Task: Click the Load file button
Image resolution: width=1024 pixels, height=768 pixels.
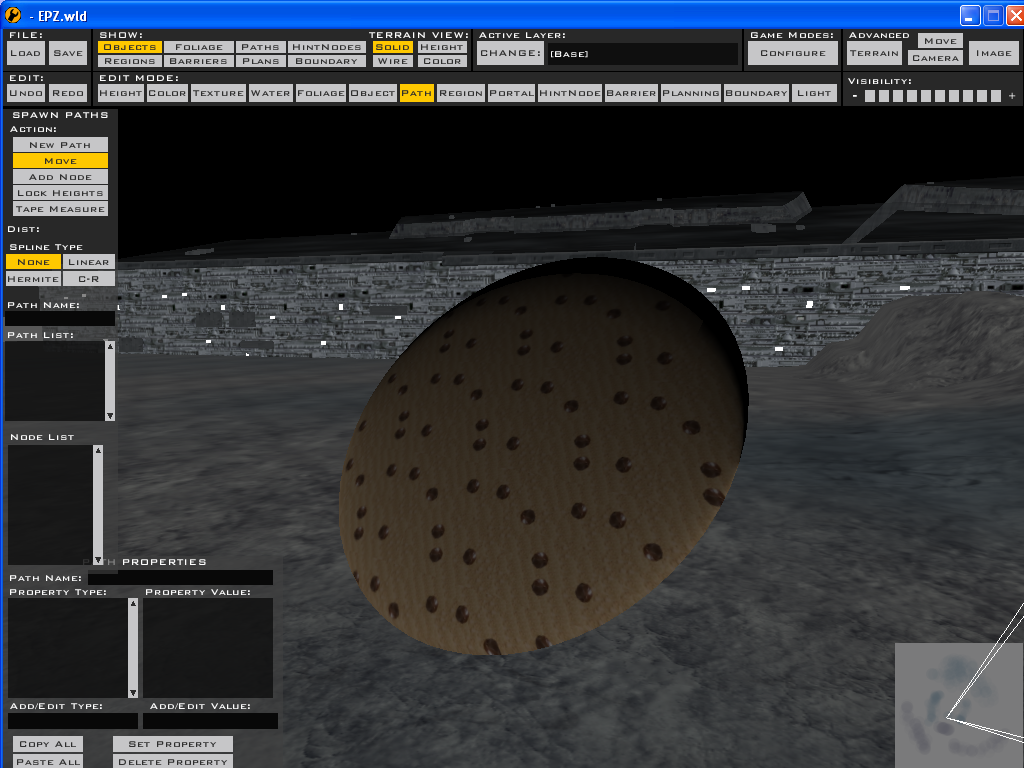Action: pyautogui.click(x=26, y=54)
